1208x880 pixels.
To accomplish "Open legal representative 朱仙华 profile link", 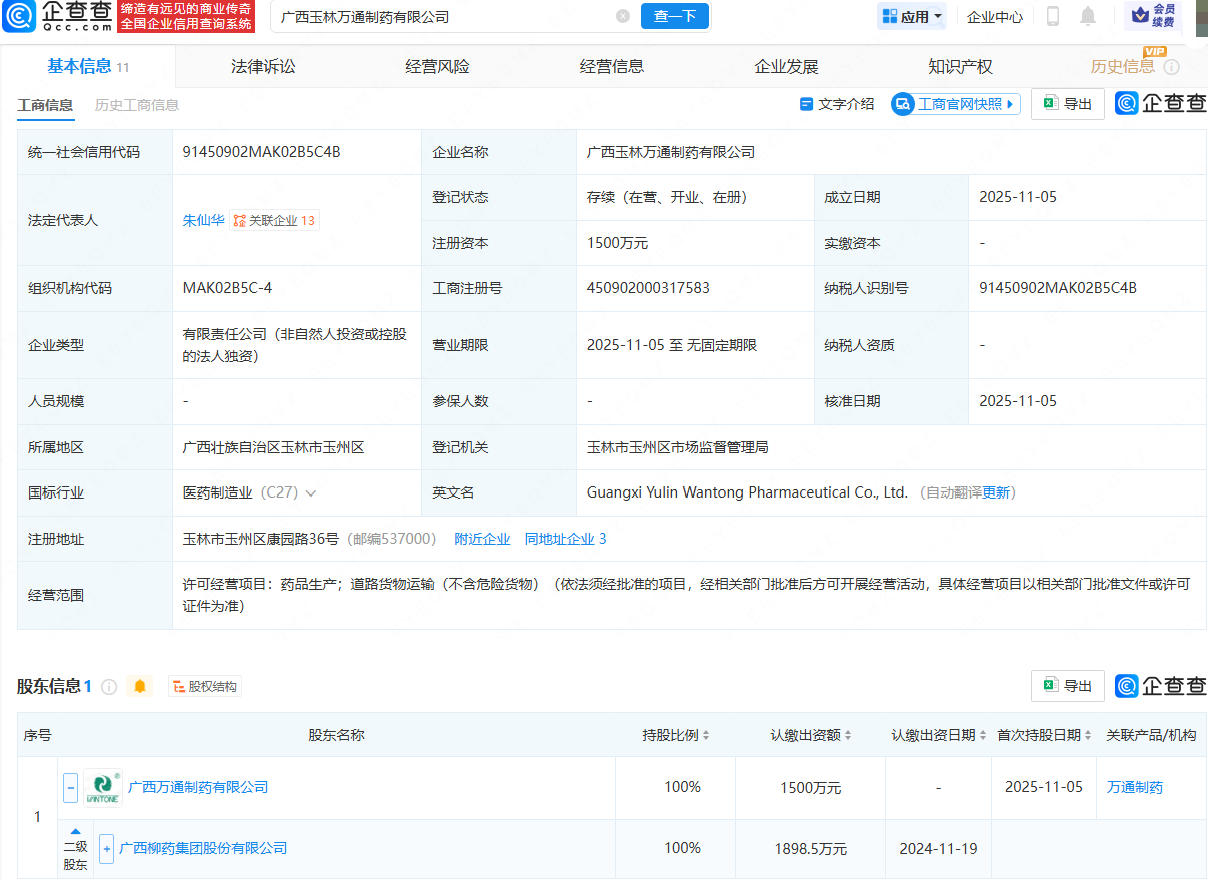I will click(203, 221).
